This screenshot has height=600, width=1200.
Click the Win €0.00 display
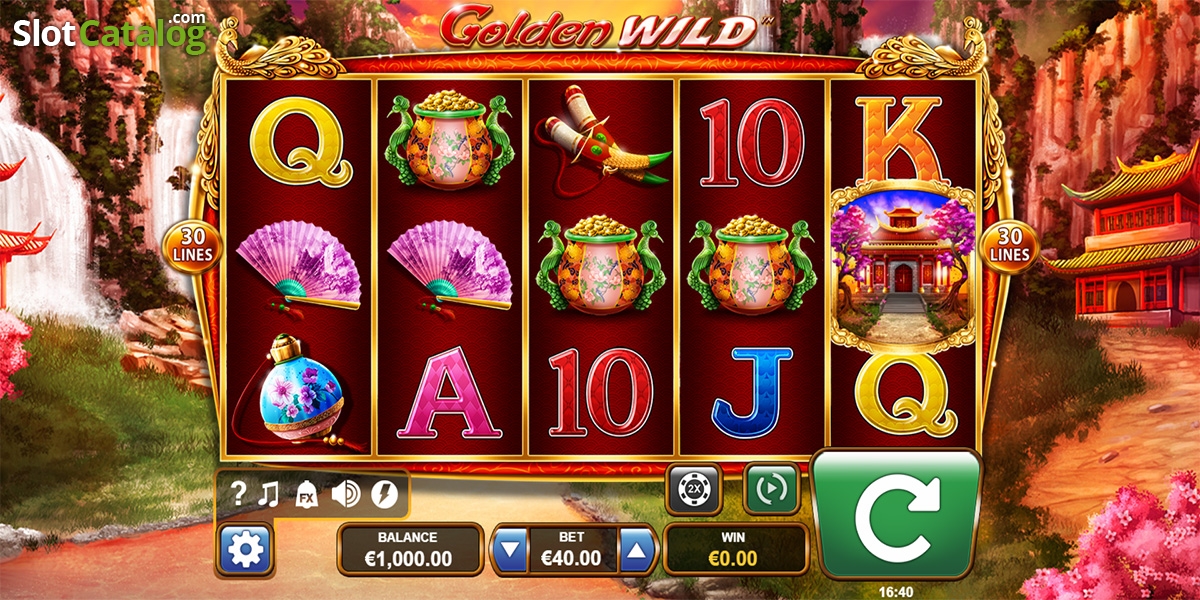[734, 549]
